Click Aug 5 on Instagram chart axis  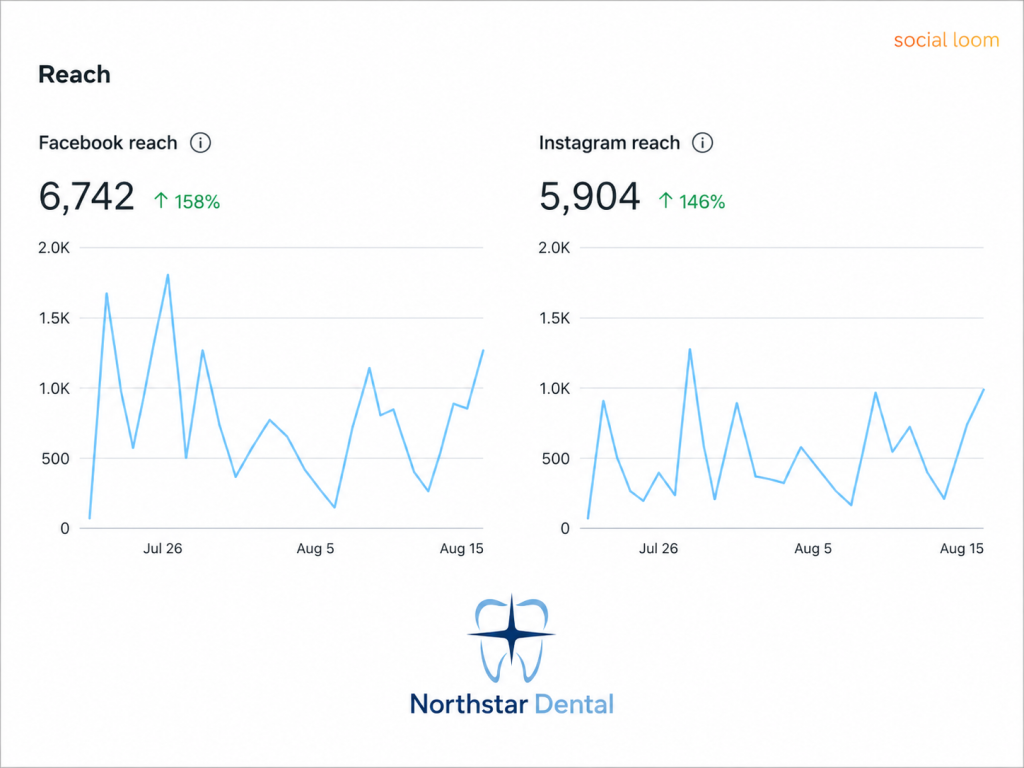click(x=813, y=549)
